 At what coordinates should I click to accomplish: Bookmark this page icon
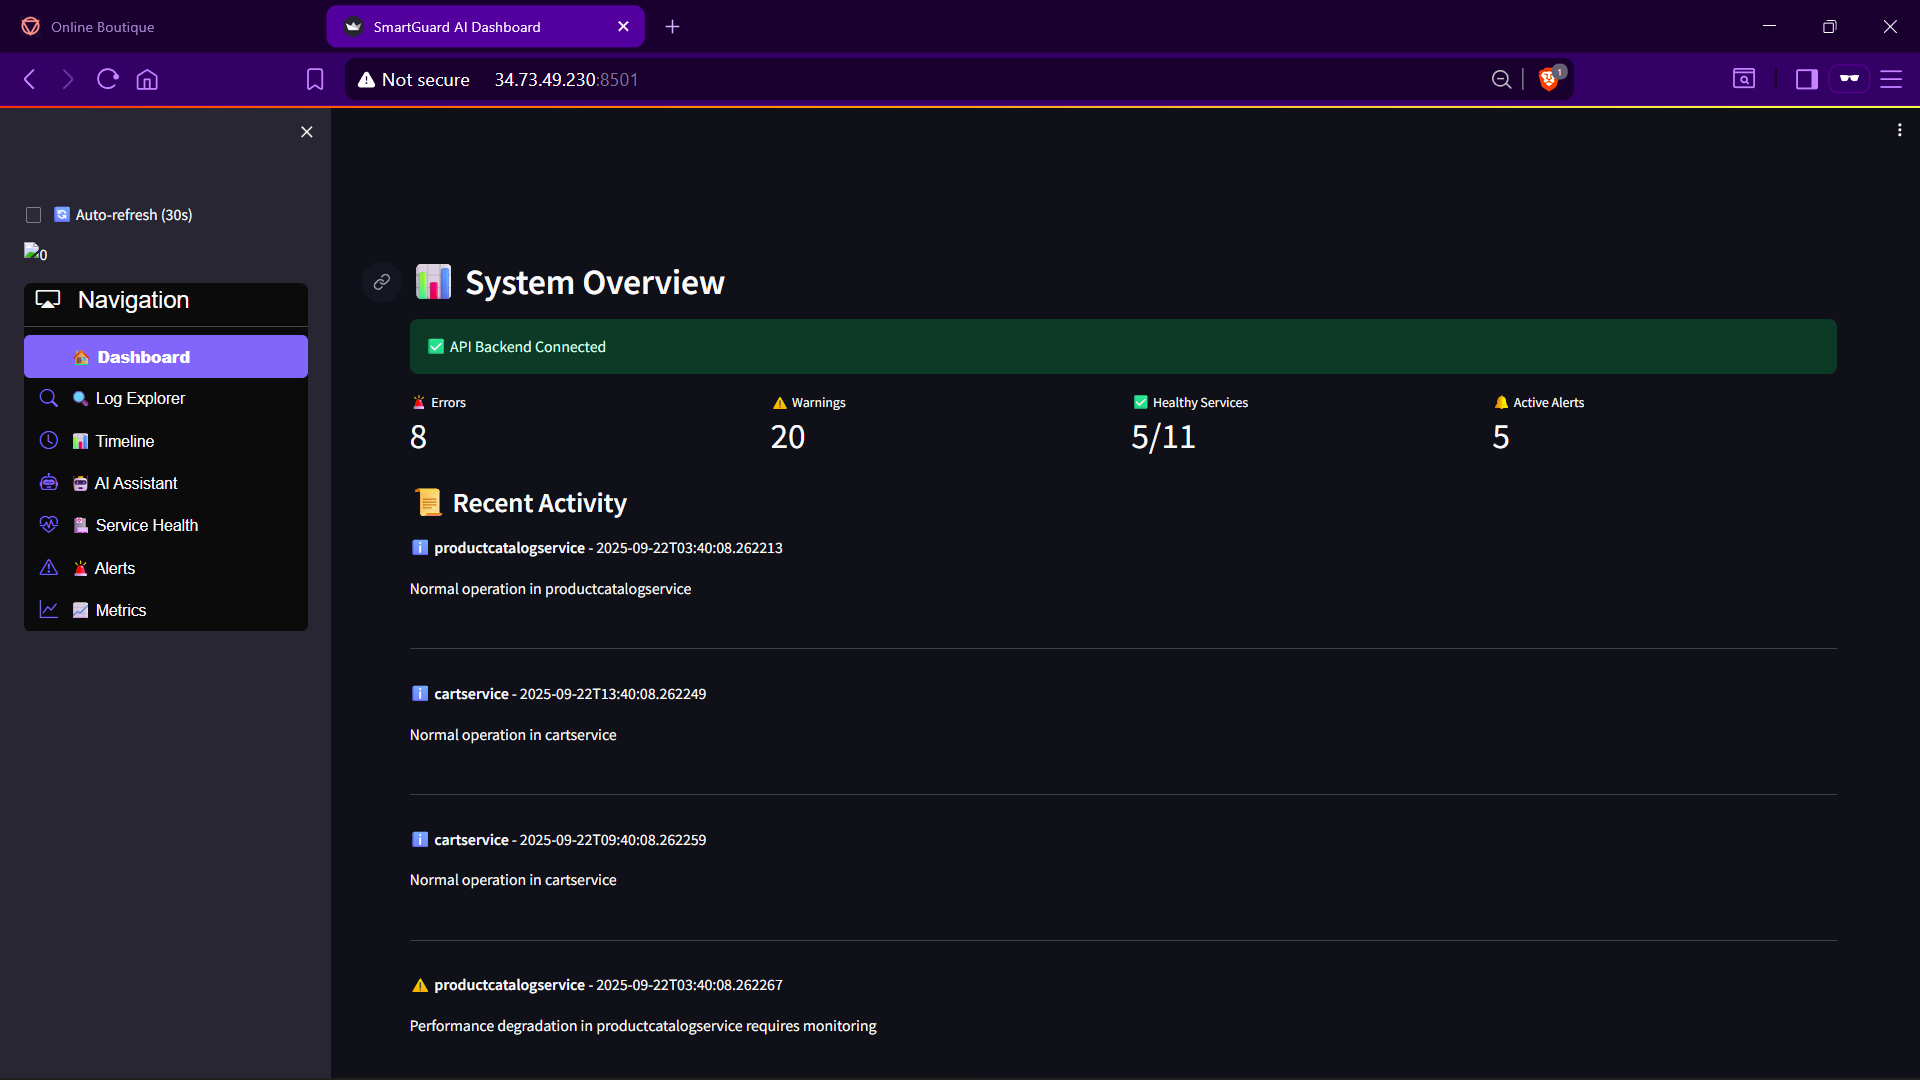315,79
